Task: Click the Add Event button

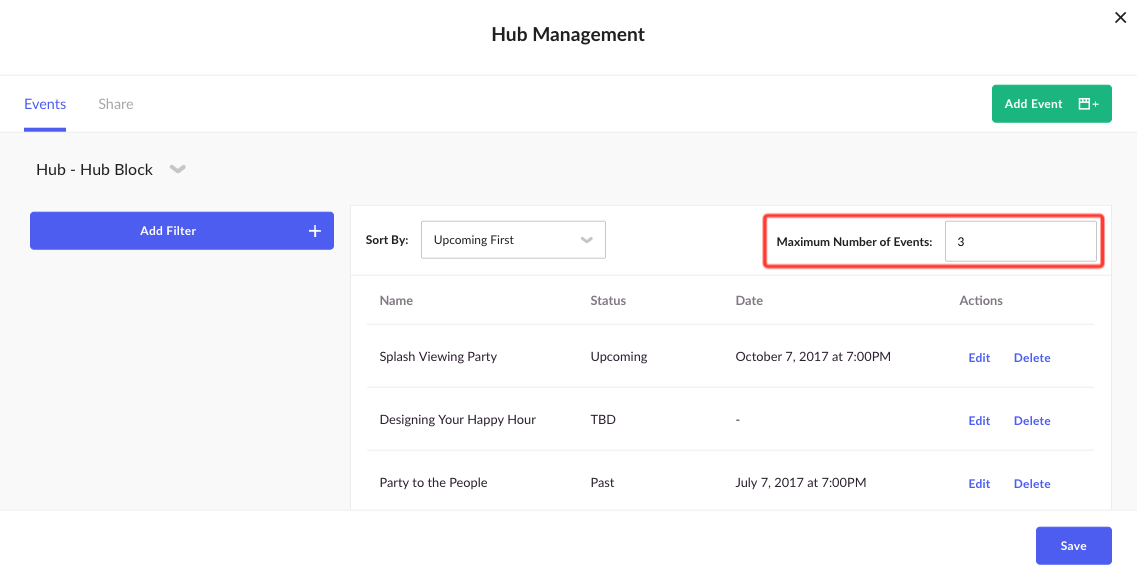Action: (x=1051, y=104)
